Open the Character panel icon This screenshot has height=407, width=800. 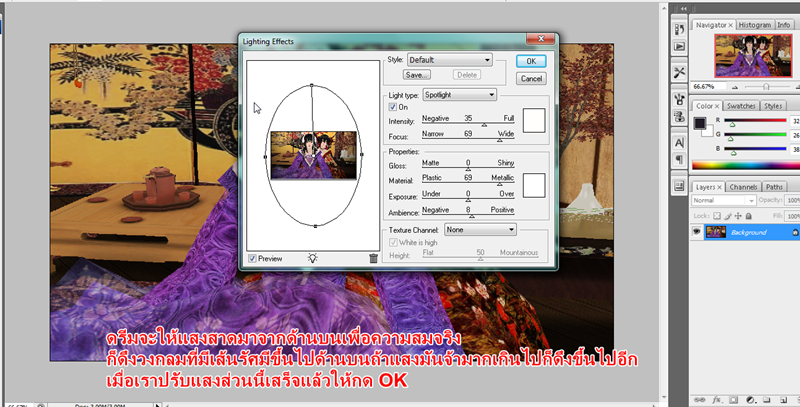[679, 142]
